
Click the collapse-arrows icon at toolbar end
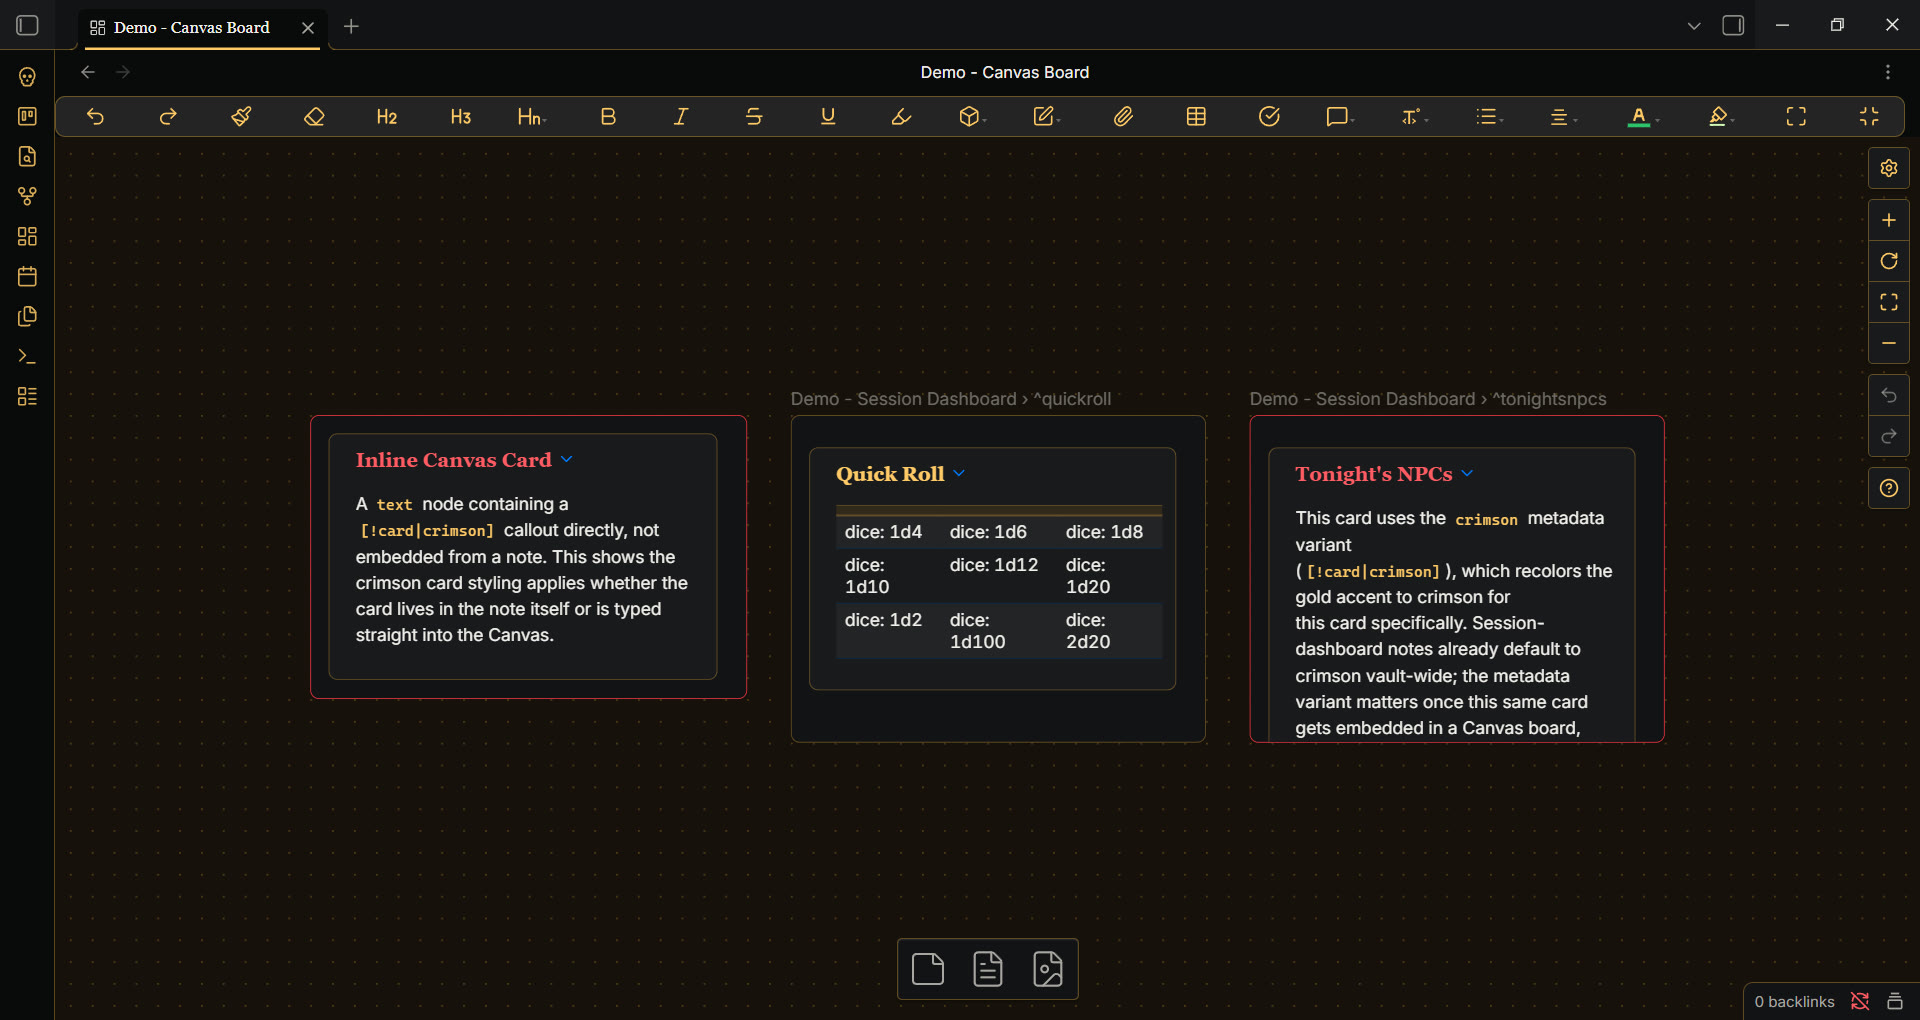(x=1869, y=117)
